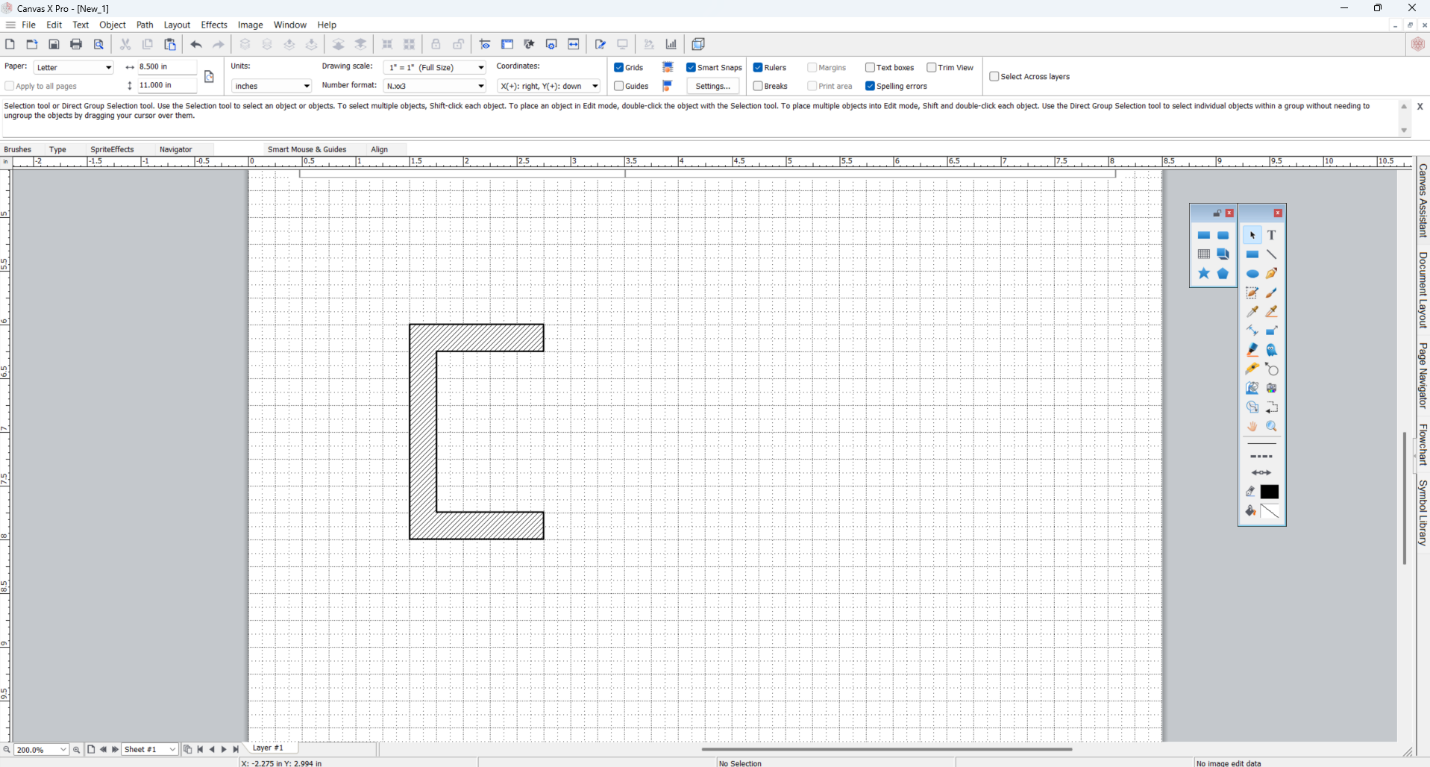Select the Text tool in toolbox
The height and width of the screenshot is (767, 1430).
pyautogui.click(x=1271, y=235)
